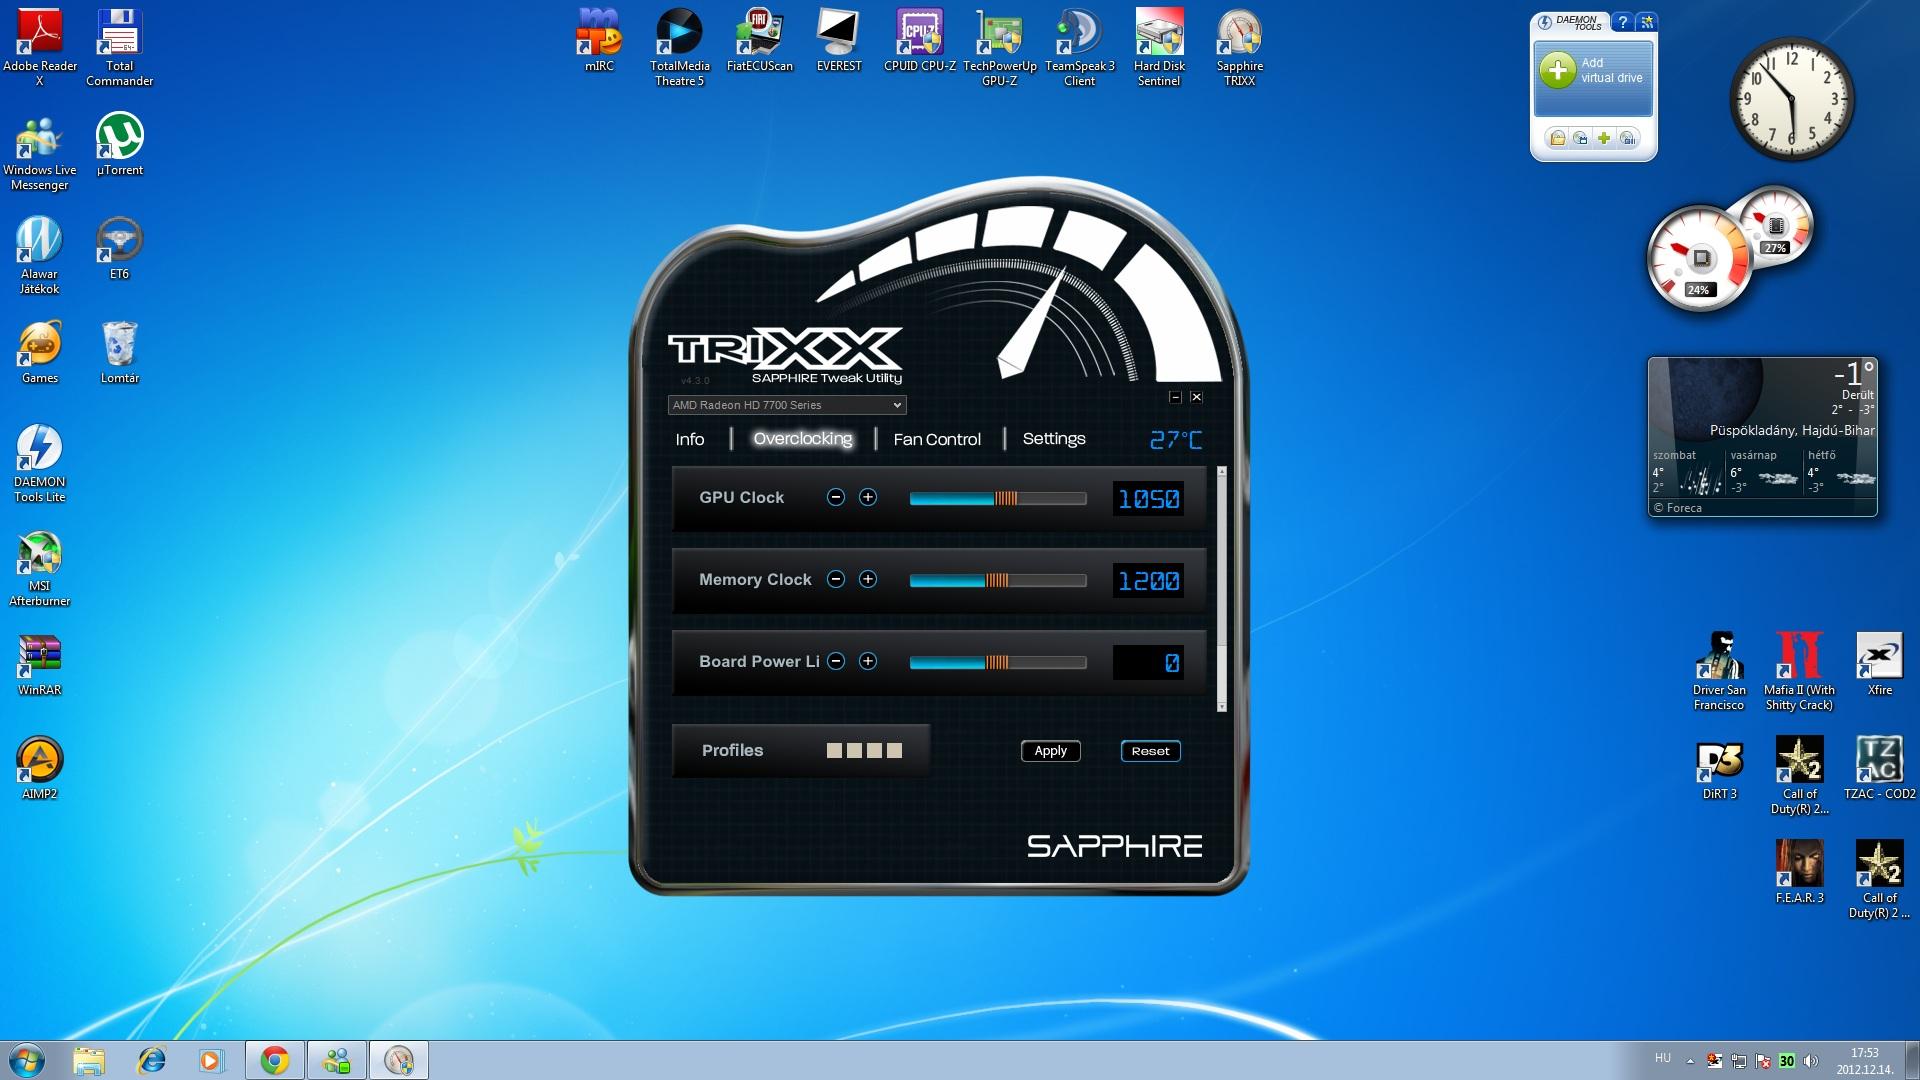Click the Board Power Limit value field

1148,662
